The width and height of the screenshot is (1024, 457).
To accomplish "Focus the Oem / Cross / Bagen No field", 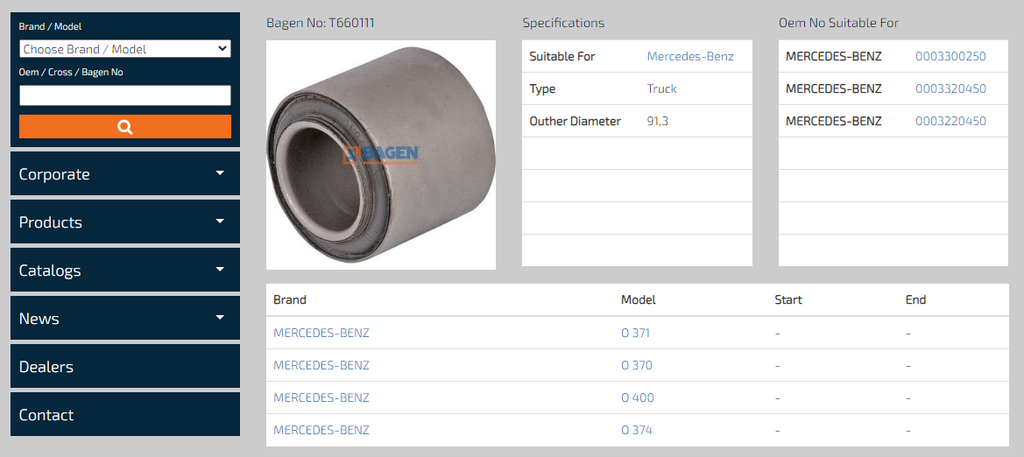I will tap(125, 95).
